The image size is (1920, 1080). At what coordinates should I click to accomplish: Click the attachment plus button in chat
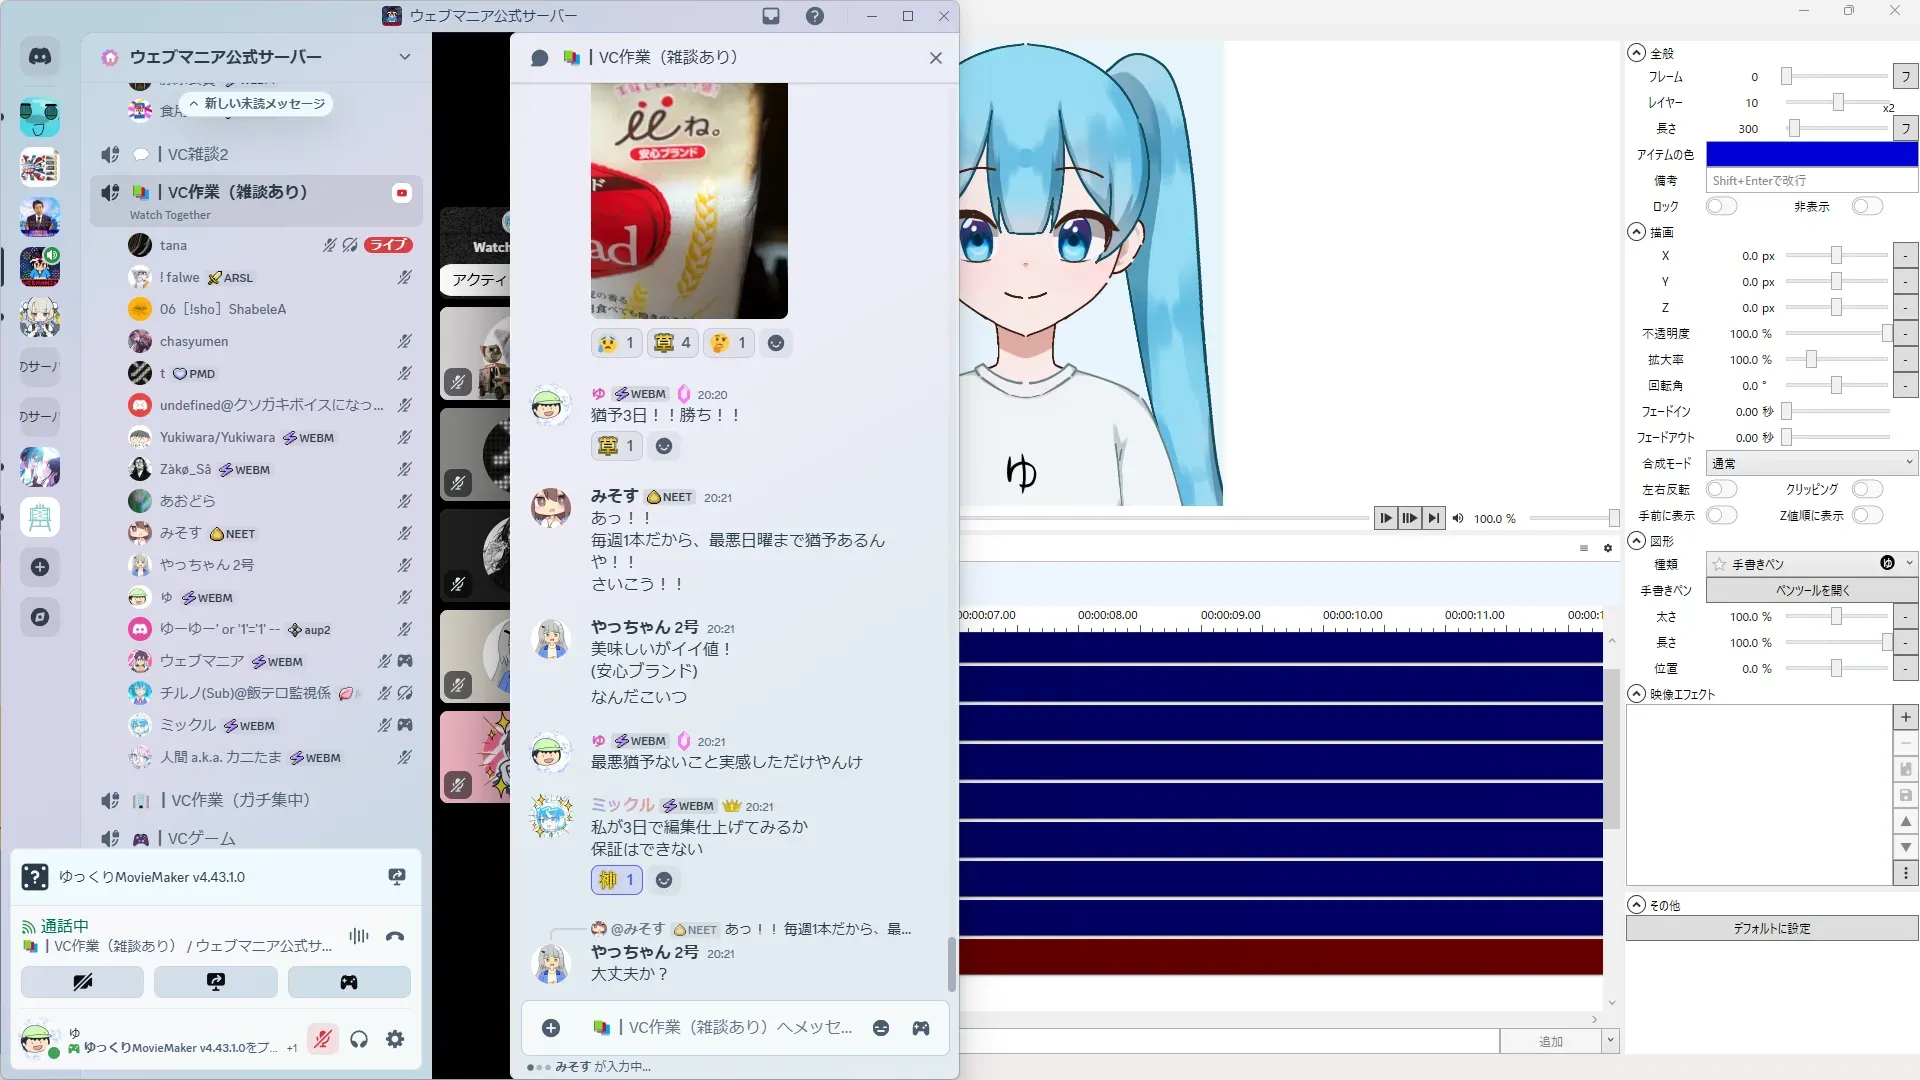point(551,1027)
